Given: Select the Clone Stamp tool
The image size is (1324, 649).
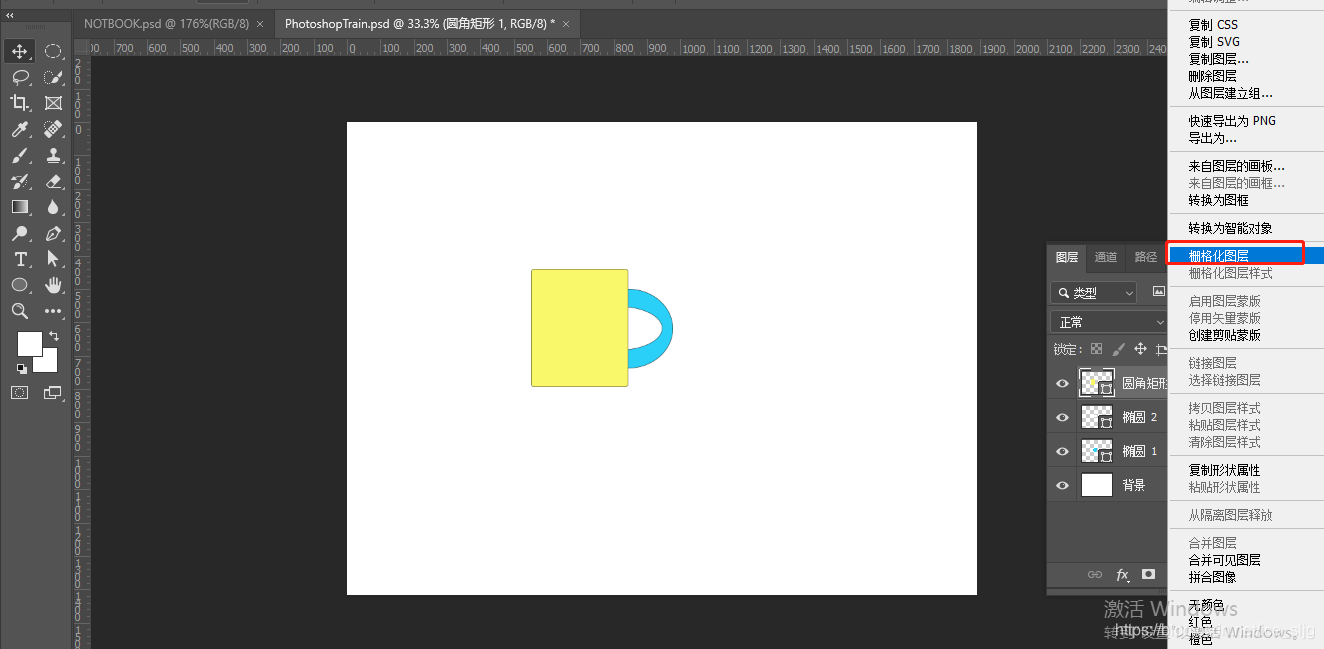Looking at the screenshot, I should click(x=53, y=155).
